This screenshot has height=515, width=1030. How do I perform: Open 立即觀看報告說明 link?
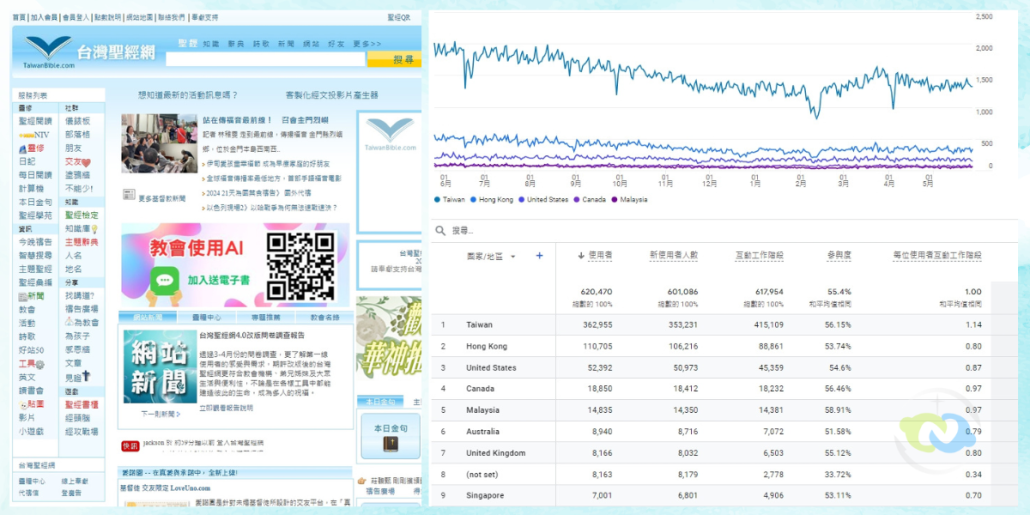pyautogui.click(x=226, y=408)
